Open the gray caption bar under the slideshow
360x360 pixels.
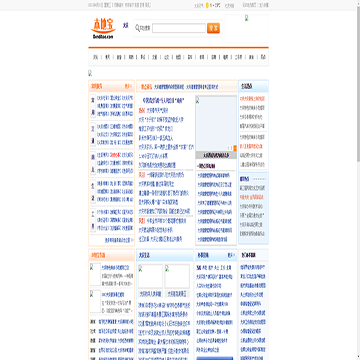[x=216, y=155]
